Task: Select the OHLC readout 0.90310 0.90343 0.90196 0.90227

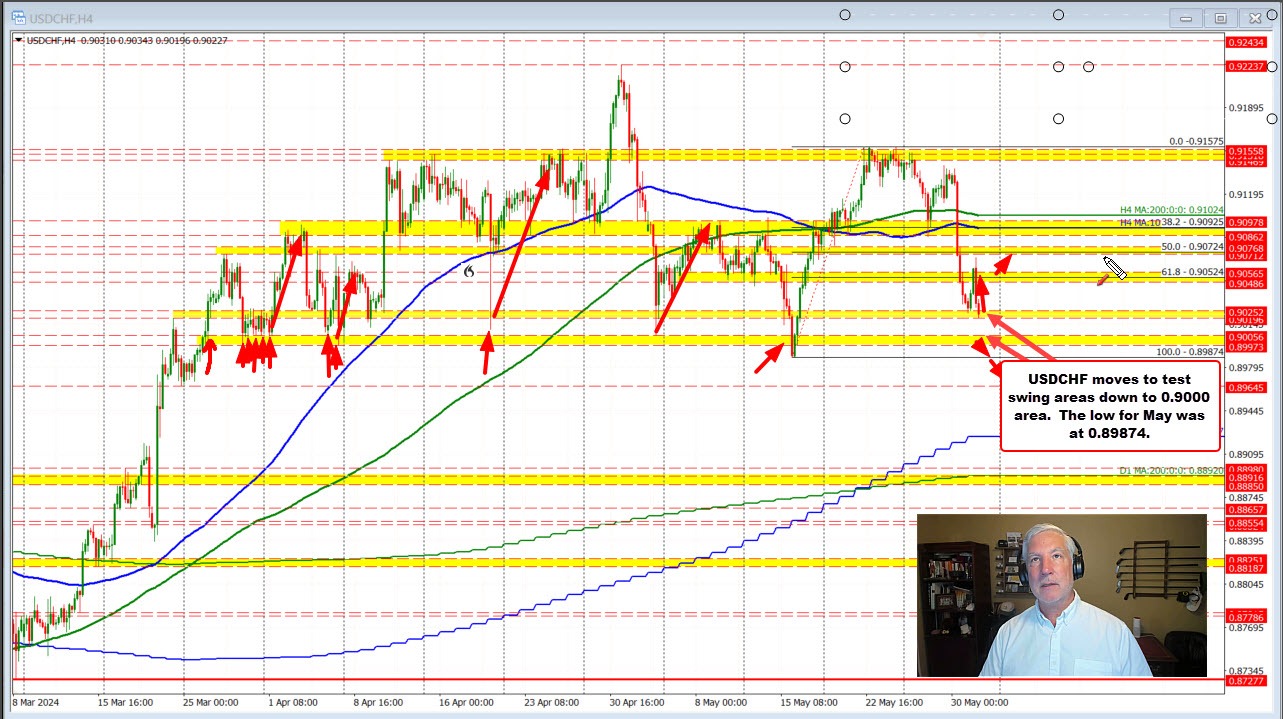Action: coord(153,40)
